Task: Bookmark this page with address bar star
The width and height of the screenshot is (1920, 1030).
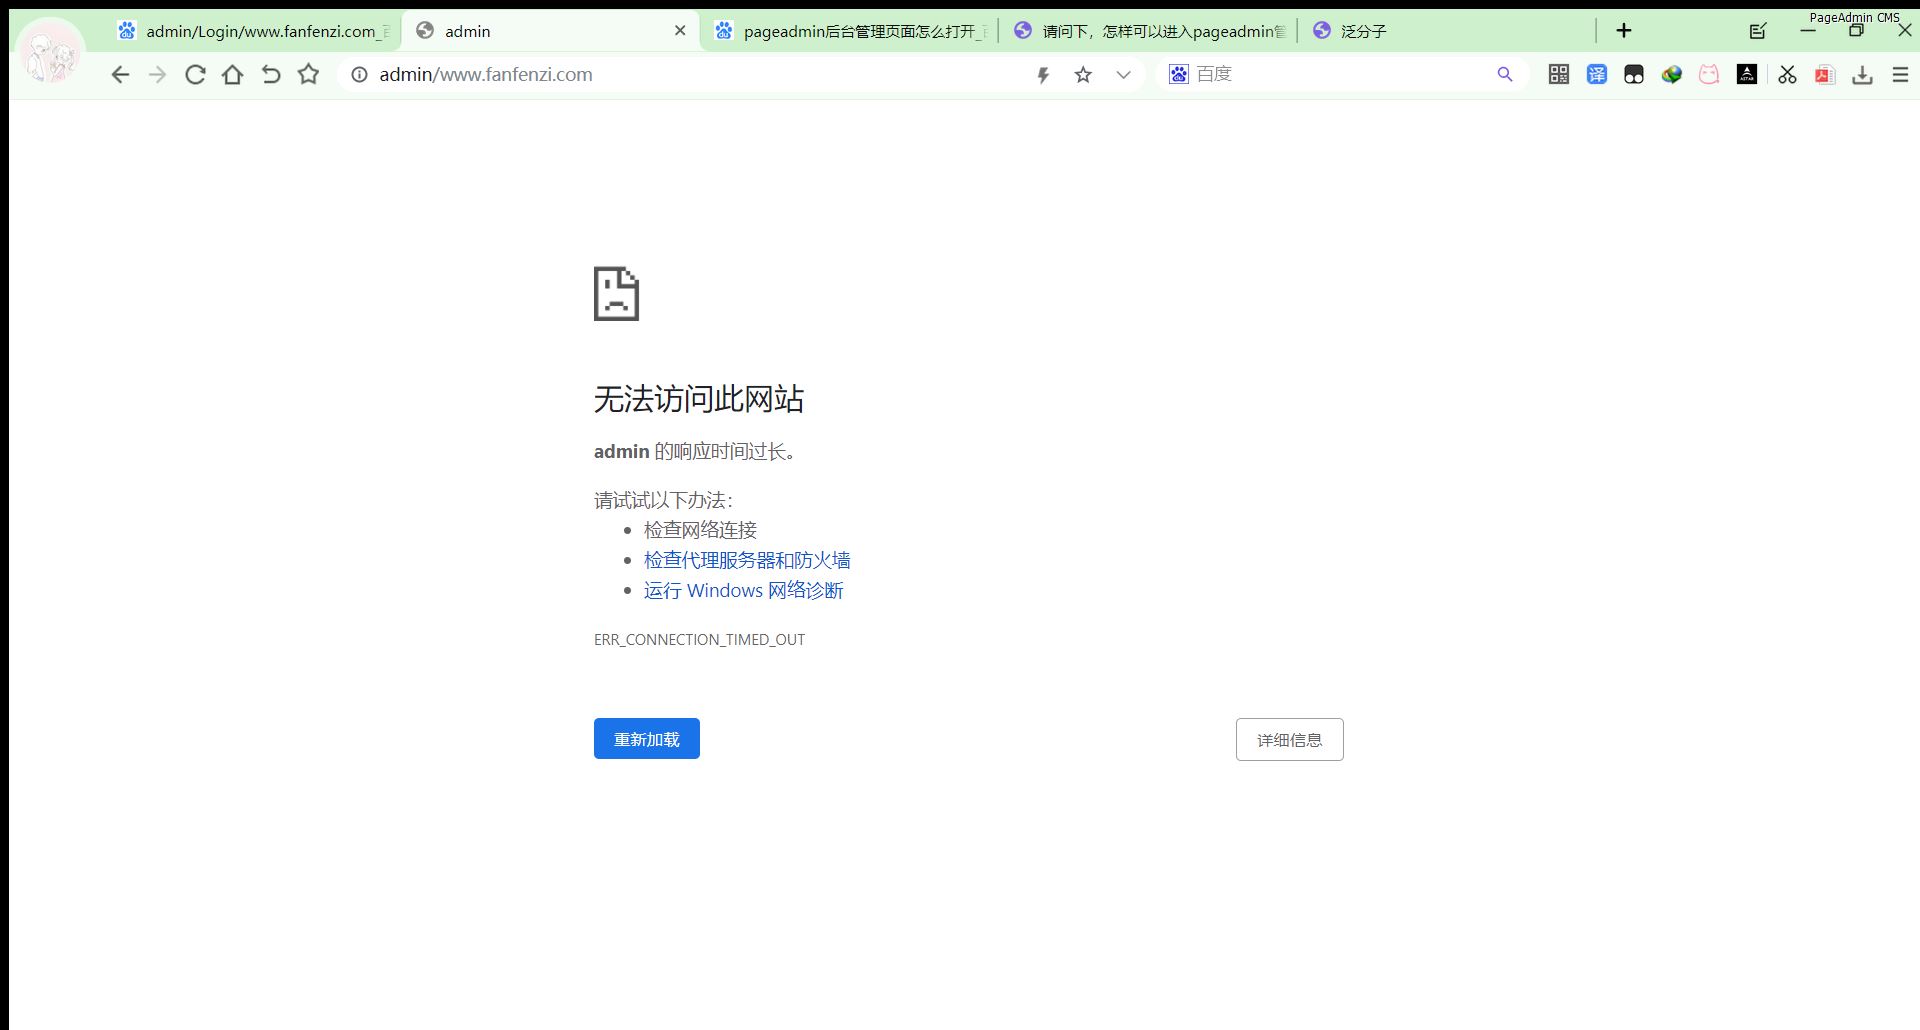Action: [1083, 75]
